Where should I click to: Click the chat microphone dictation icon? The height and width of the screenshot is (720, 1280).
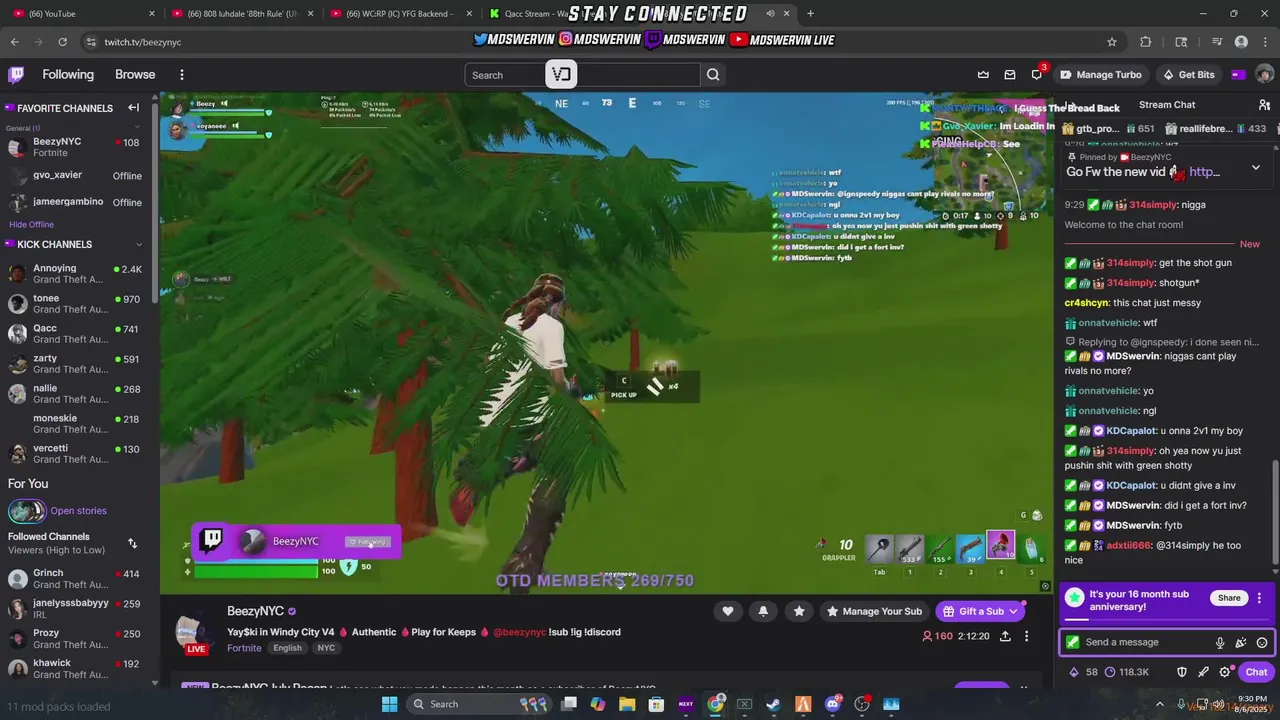[1220, 643]
